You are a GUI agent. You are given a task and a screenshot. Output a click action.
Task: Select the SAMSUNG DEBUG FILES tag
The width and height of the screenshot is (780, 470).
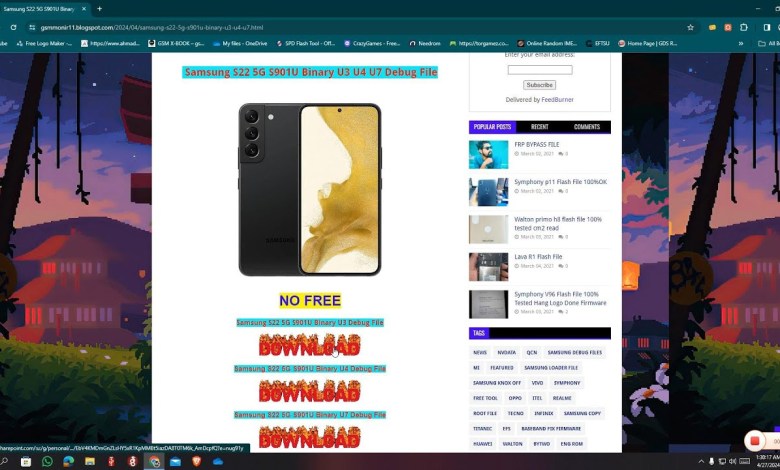click(575, 352)
